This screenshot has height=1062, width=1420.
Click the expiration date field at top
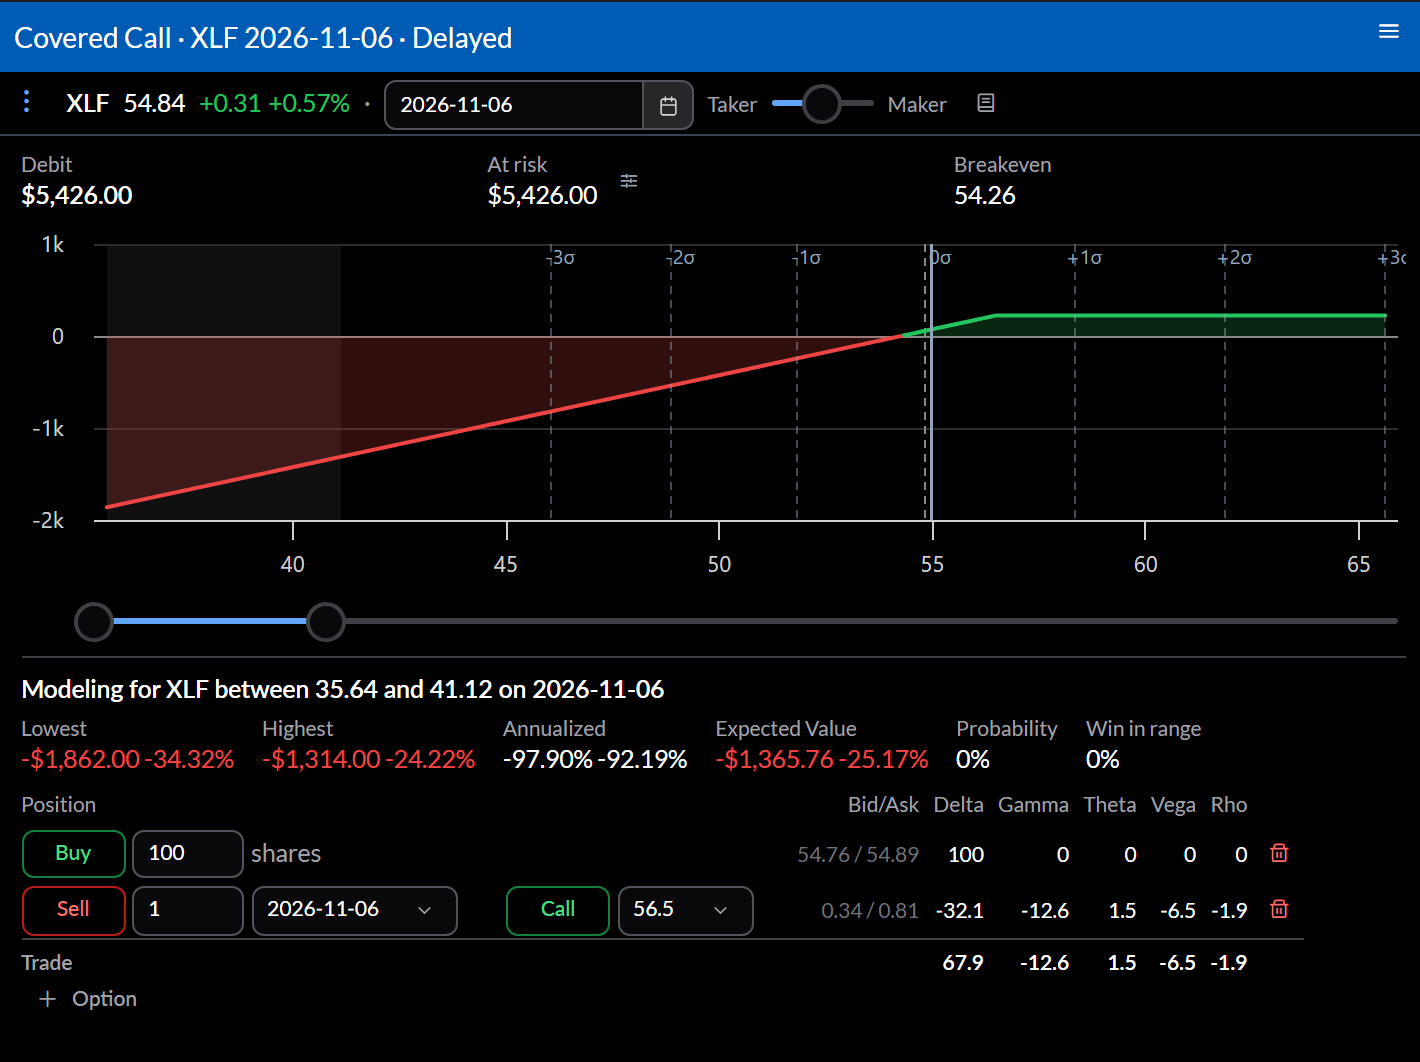(x=513, y=105)
